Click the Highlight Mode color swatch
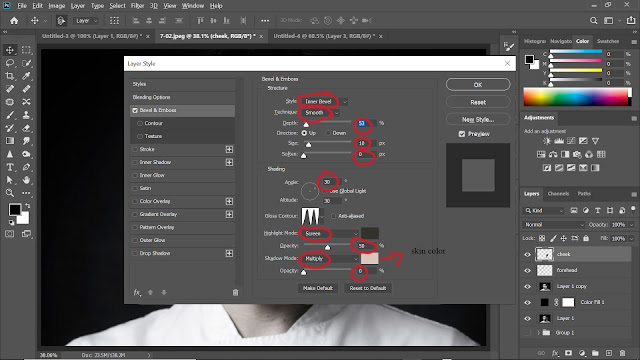This screenshot has width=640, height=360. click(x=369, y=233)
